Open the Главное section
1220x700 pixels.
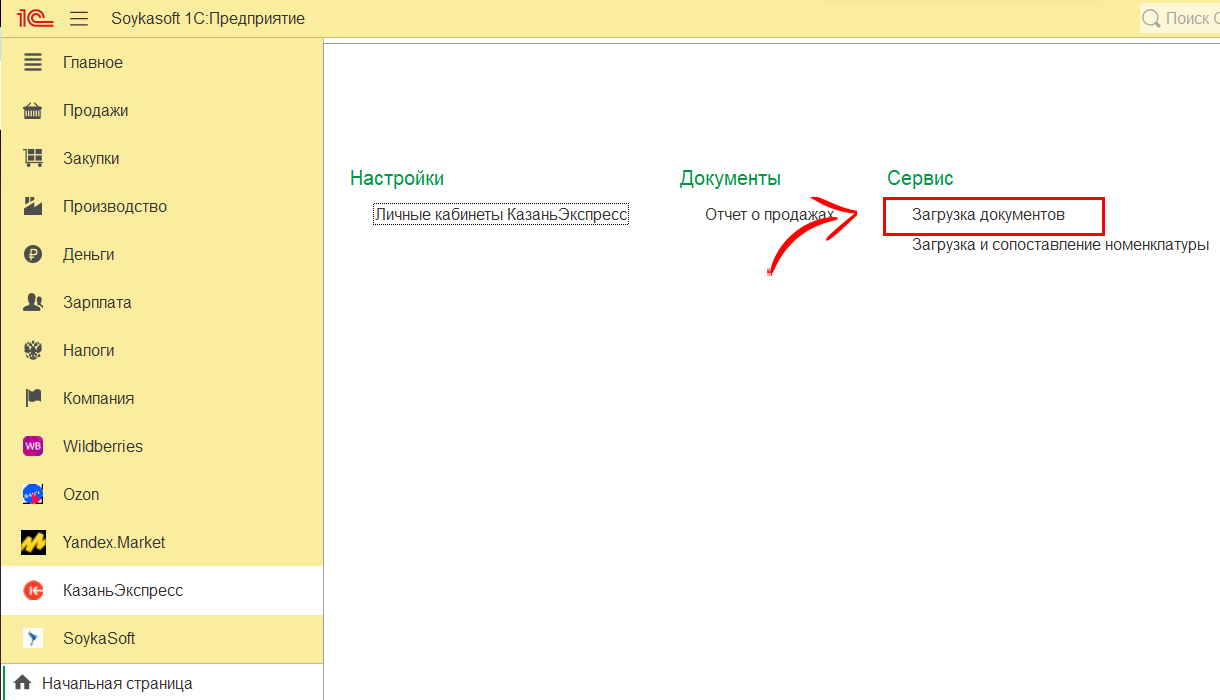click(x=162, y=62)
